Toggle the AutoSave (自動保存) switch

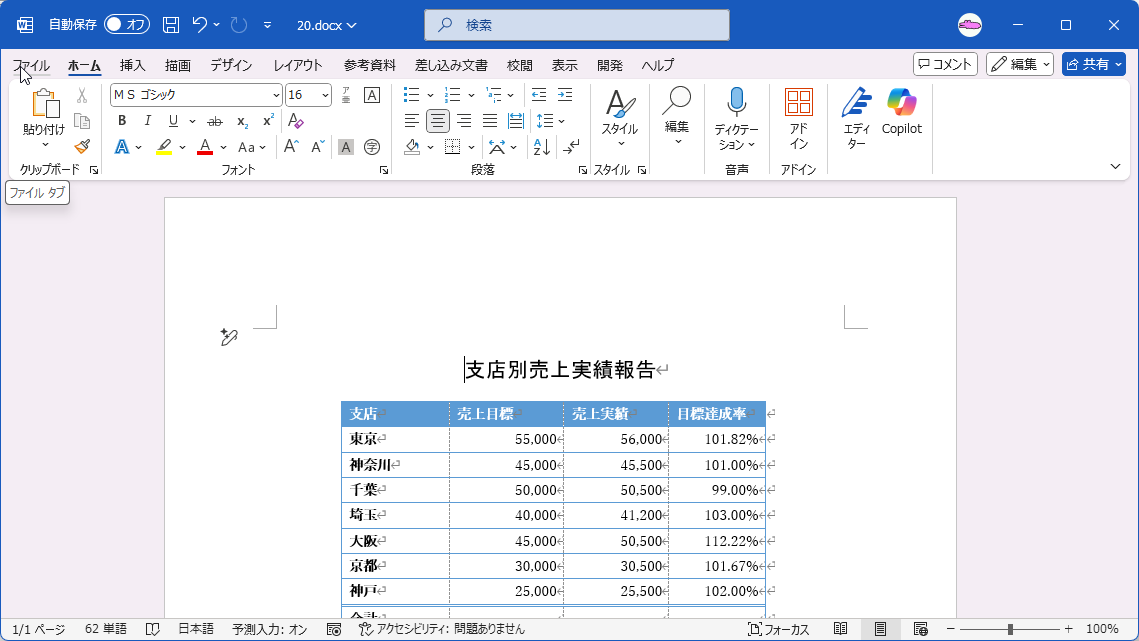126,25
